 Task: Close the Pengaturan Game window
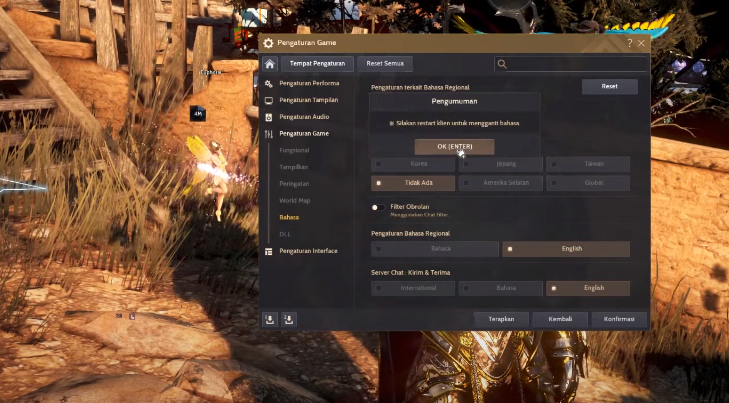(x=641, y=43)
